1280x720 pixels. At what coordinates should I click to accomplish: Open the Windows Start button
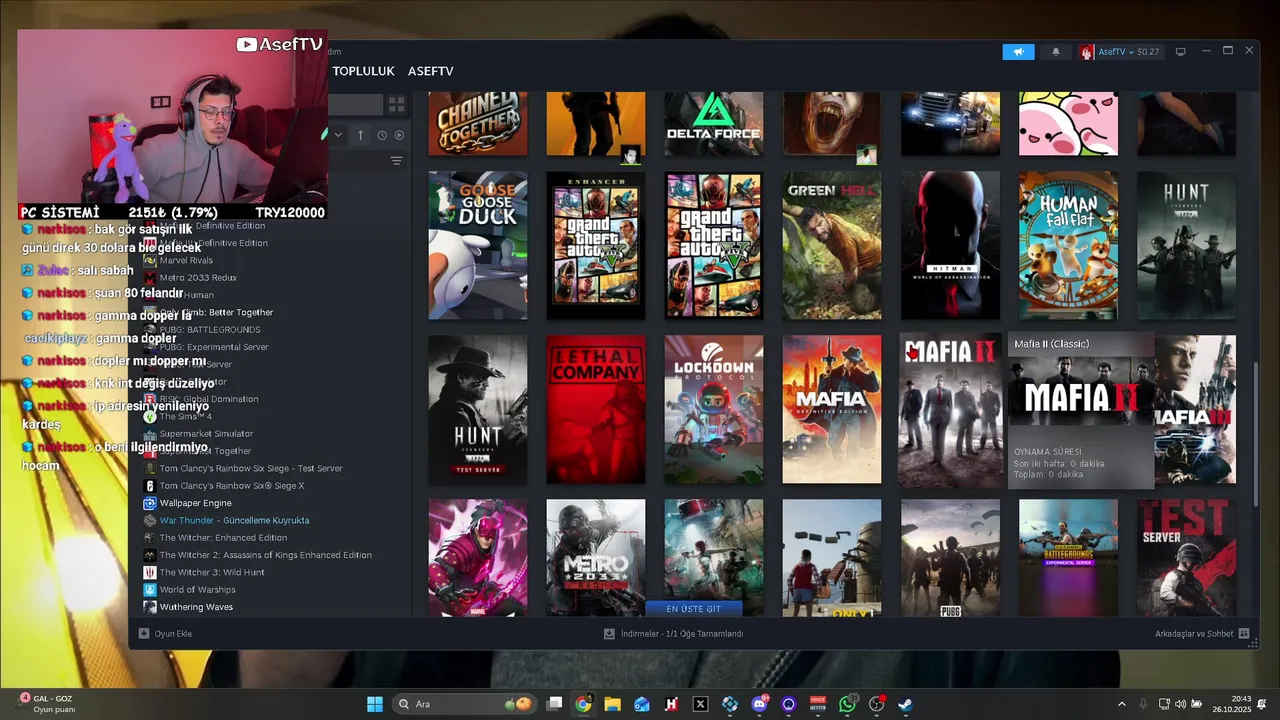point(374,704)
